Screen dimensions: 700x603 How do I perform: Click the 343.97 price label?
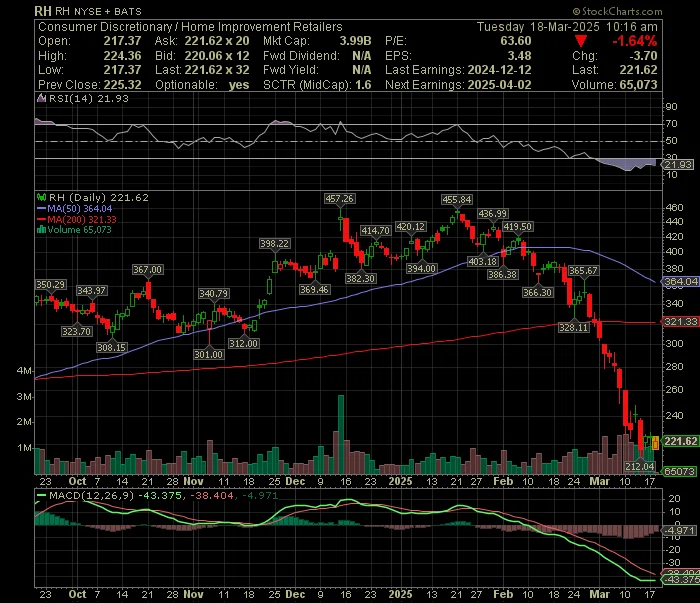92,291
